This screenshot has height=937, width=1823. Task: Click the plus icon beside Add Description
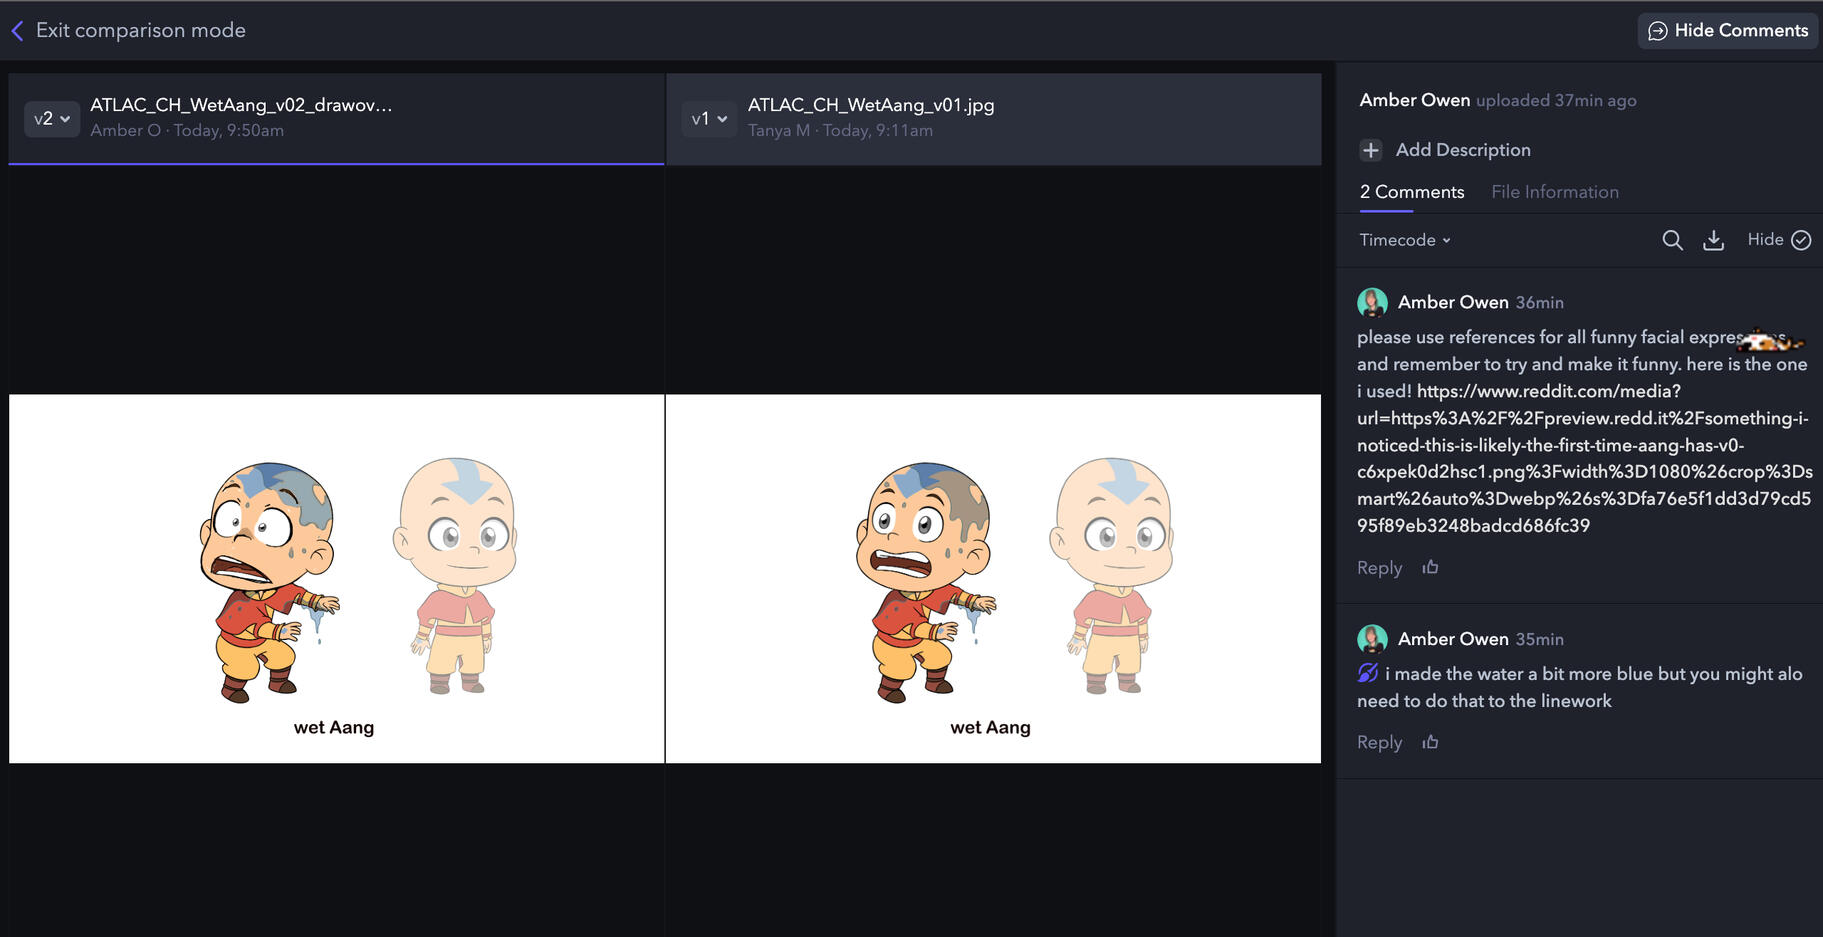1370,150
